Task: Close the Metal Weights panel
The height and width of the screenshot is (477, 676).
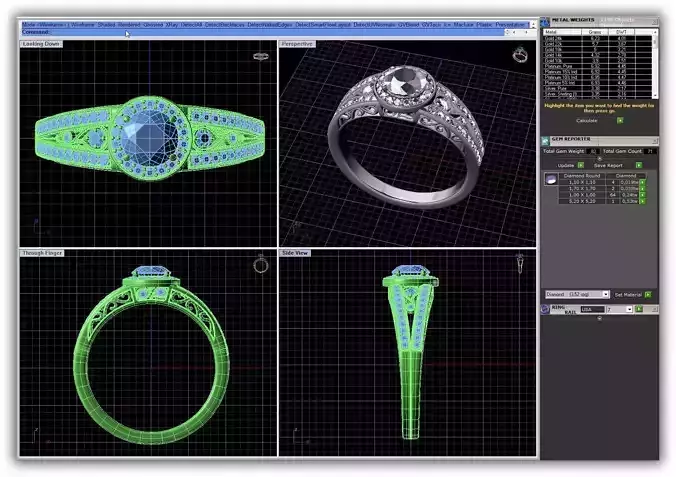Action: [x=655, y=21]
